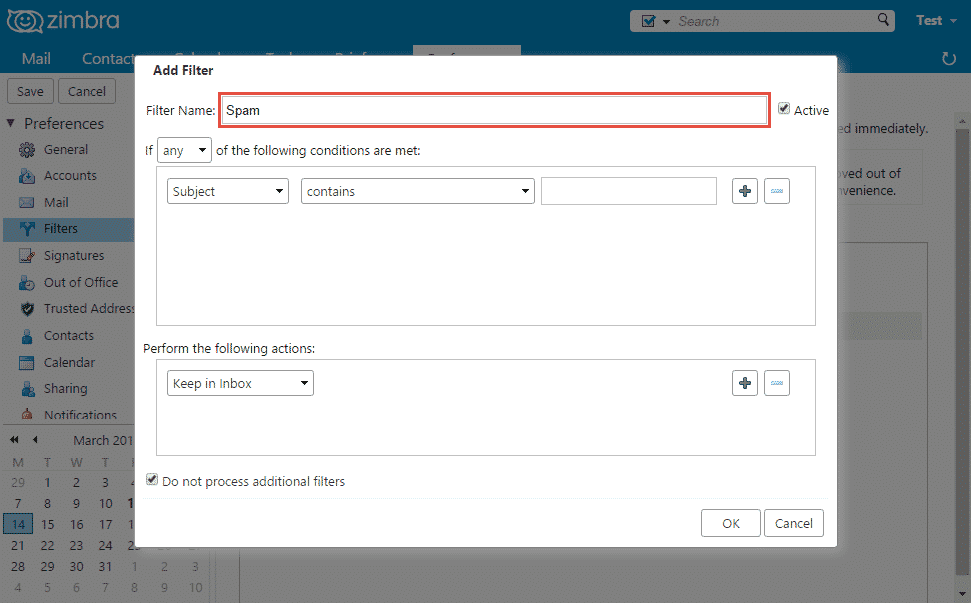Select the Out of Office icon
Screen dimensions: 971x603
pyautogui.click(x=27, y=282)
